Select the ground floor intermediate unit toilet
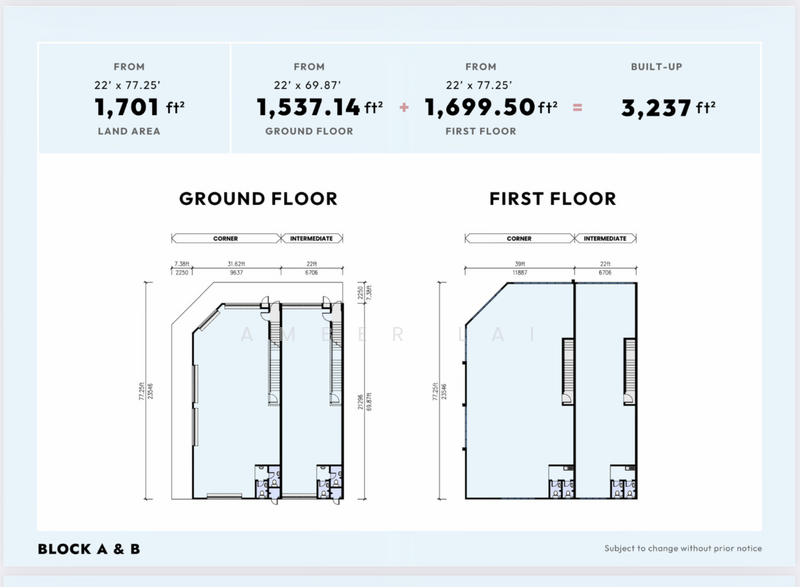This screenshot has height=587, width=800. point(326,480)
